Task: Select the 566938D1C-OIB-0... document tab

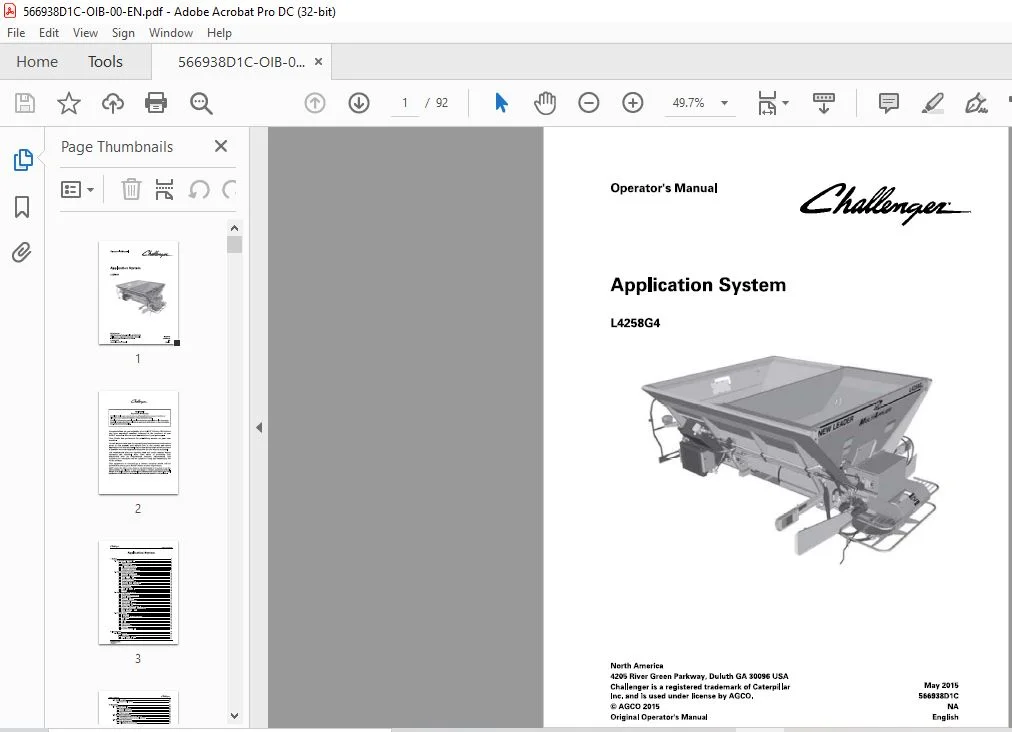Action: click(241, 62)
